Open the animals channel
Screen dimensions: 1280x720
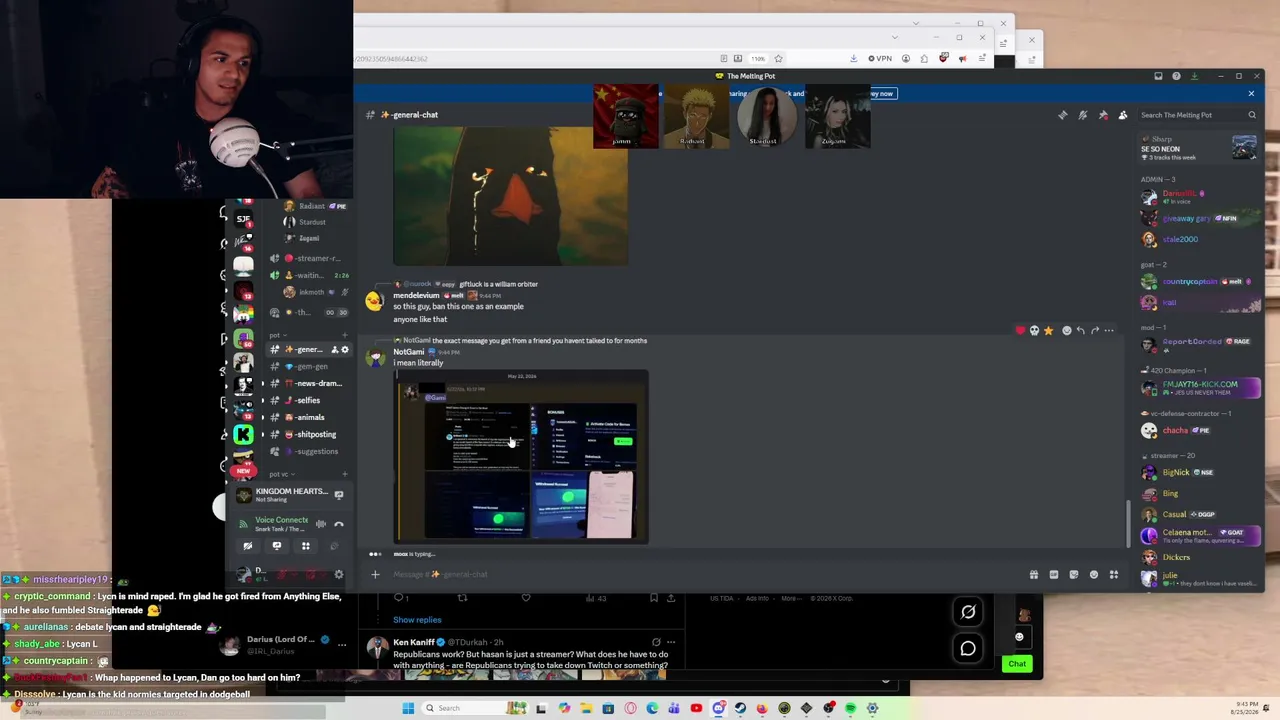click(x=305, y=418)
